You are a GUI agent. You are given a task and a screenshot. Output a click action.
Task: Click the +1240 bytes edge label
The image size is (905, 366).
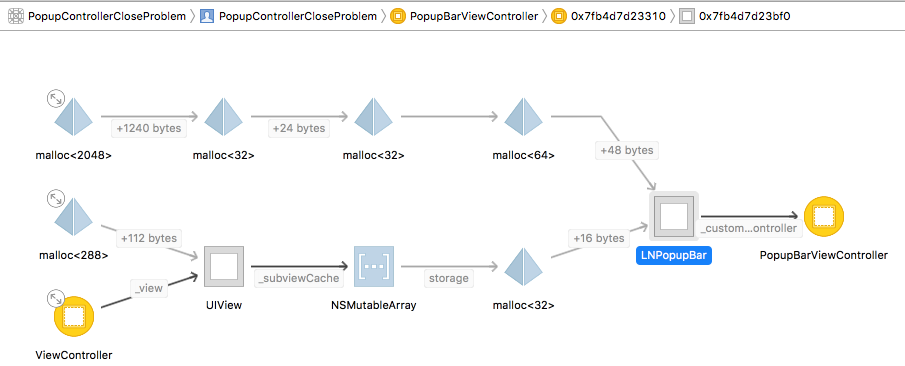click(x=149, y=128)
